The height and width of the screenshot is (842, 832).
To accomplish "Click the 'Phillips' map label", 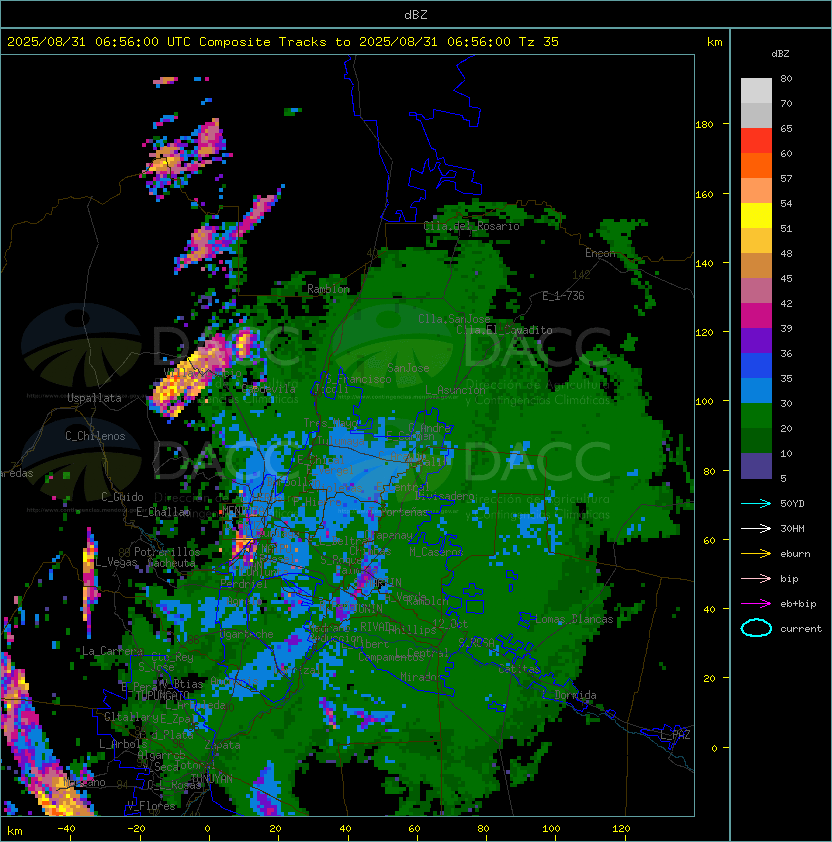I will click(x=412, y=629).
